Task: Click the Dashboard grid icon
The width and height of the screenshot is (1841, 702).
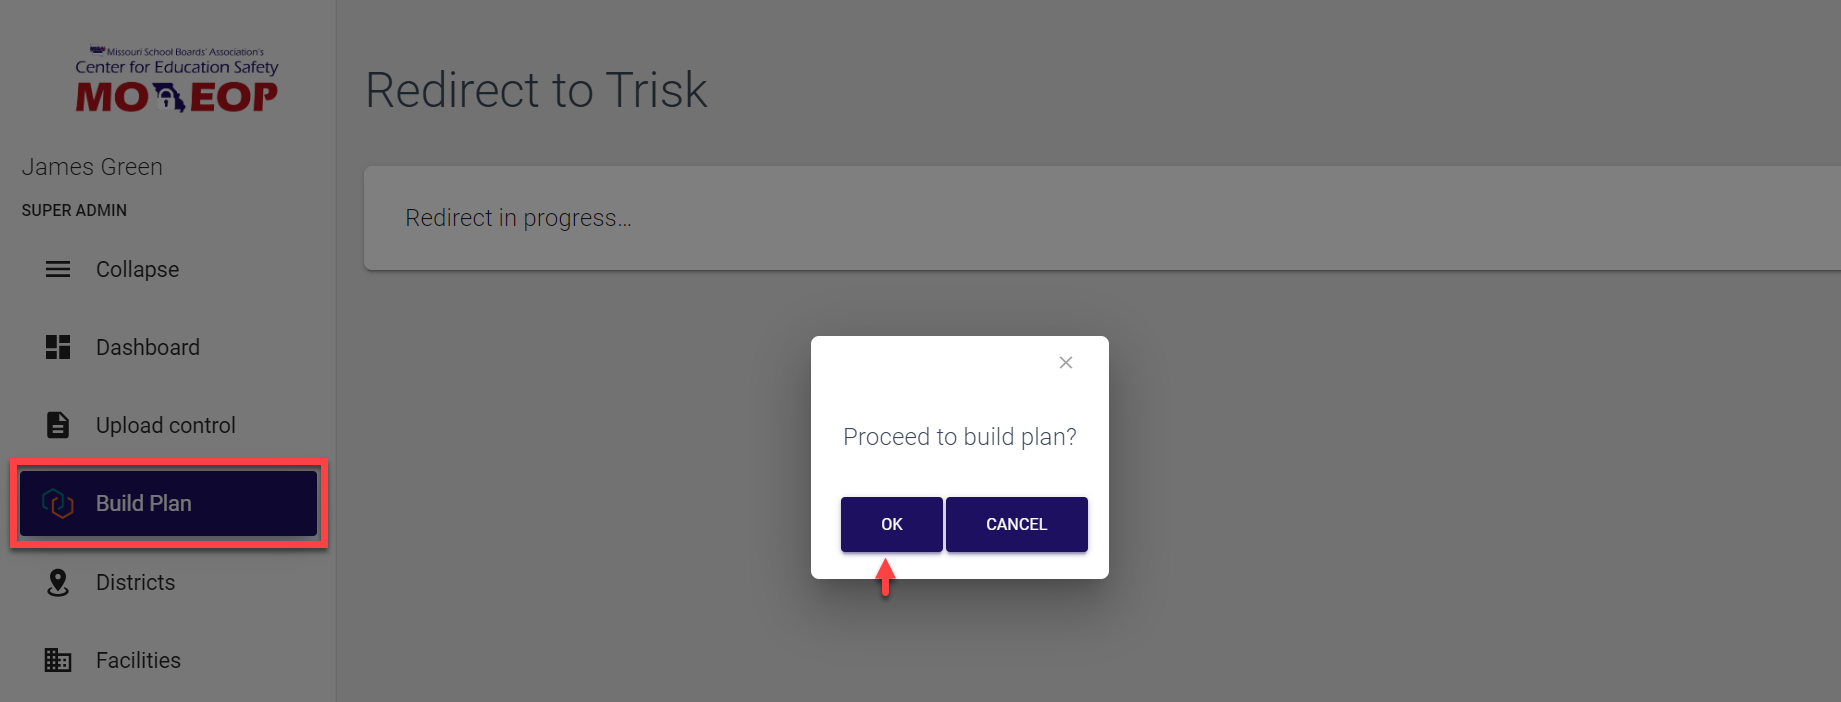Action: (x=58, y=347)
